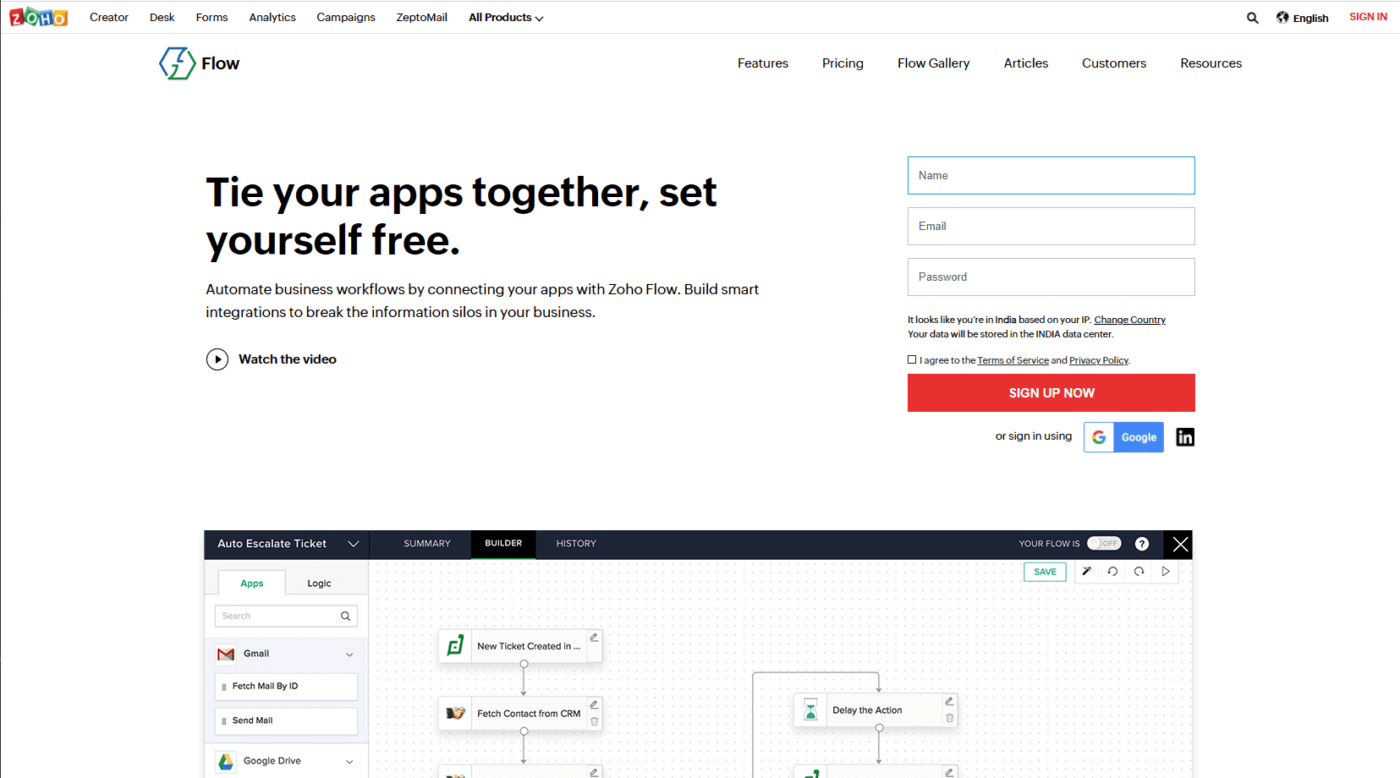Go to Analytics in top bar
Viewport: 1400px width, 778px height.
coord(272,18)
